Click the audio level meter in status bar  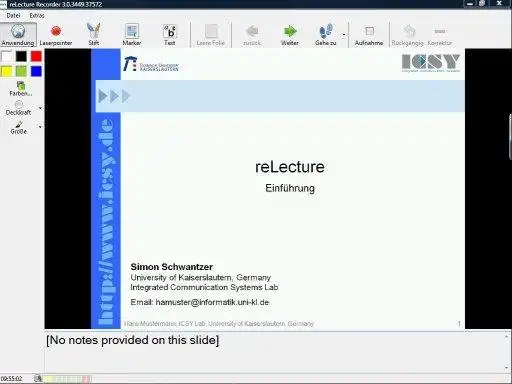(x=68, y=379)
